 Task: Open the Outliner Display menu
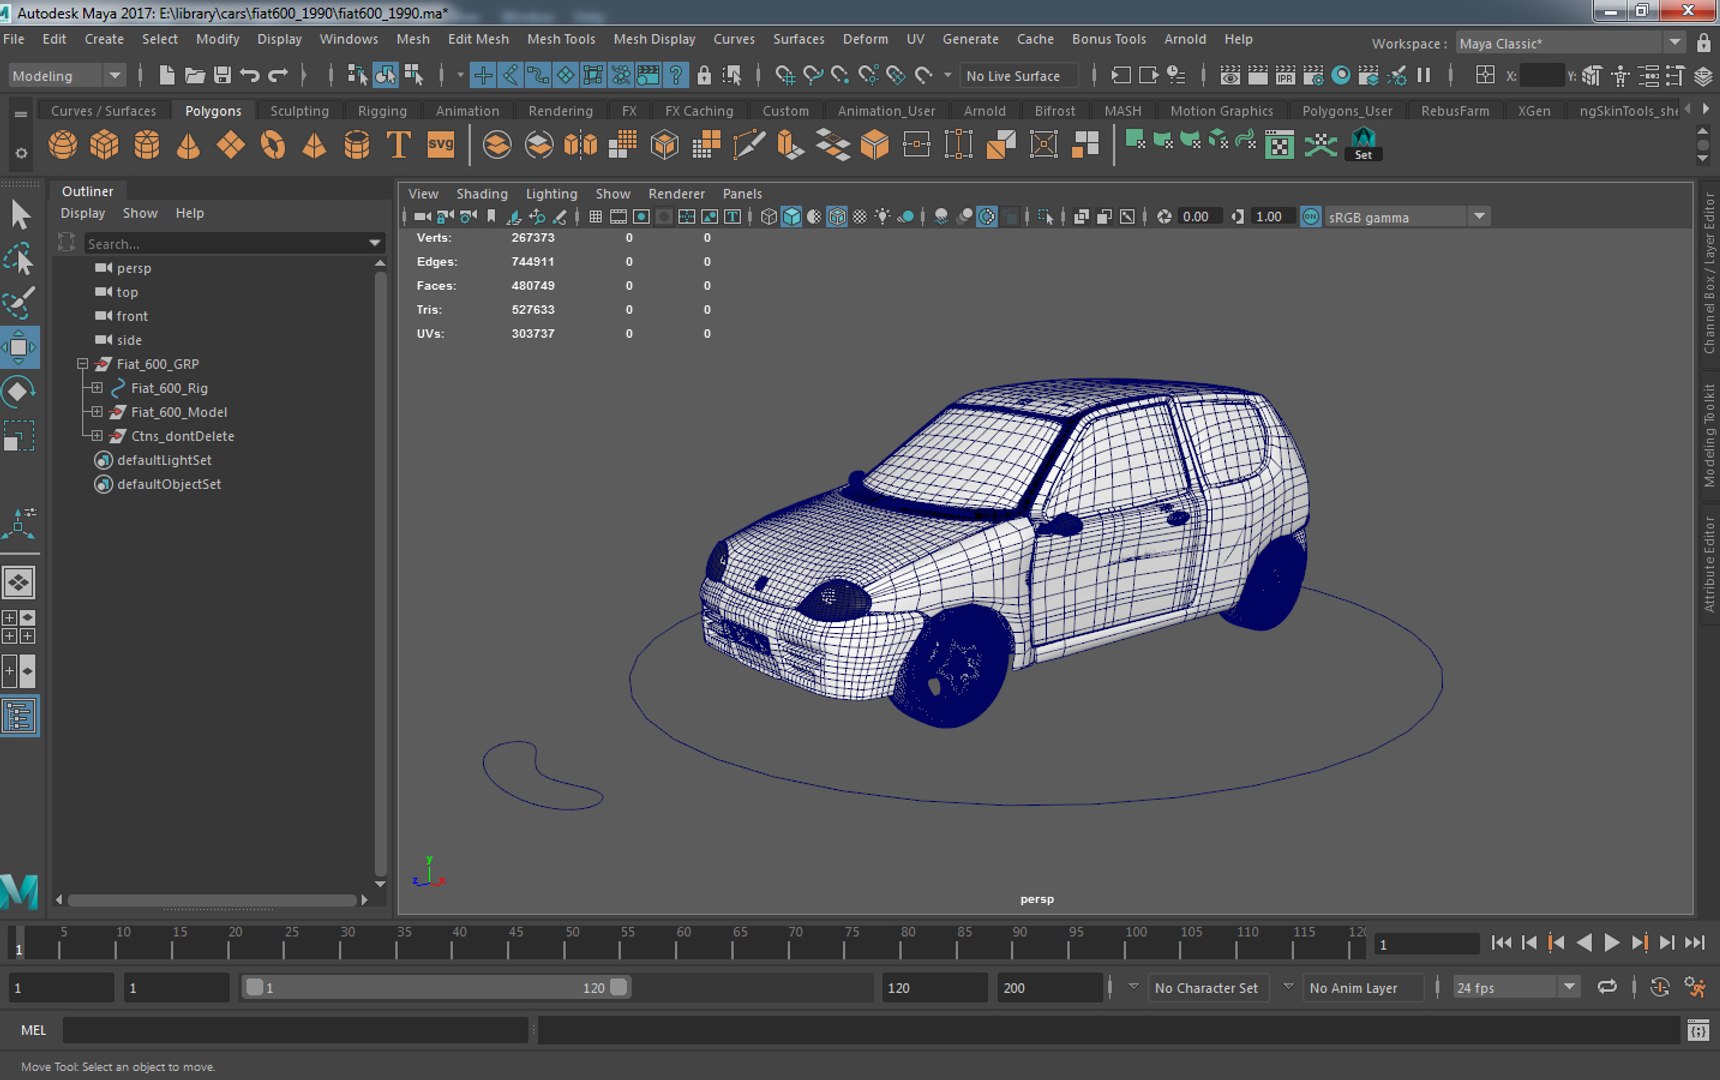pyautogui.click(x=83, y=213)
